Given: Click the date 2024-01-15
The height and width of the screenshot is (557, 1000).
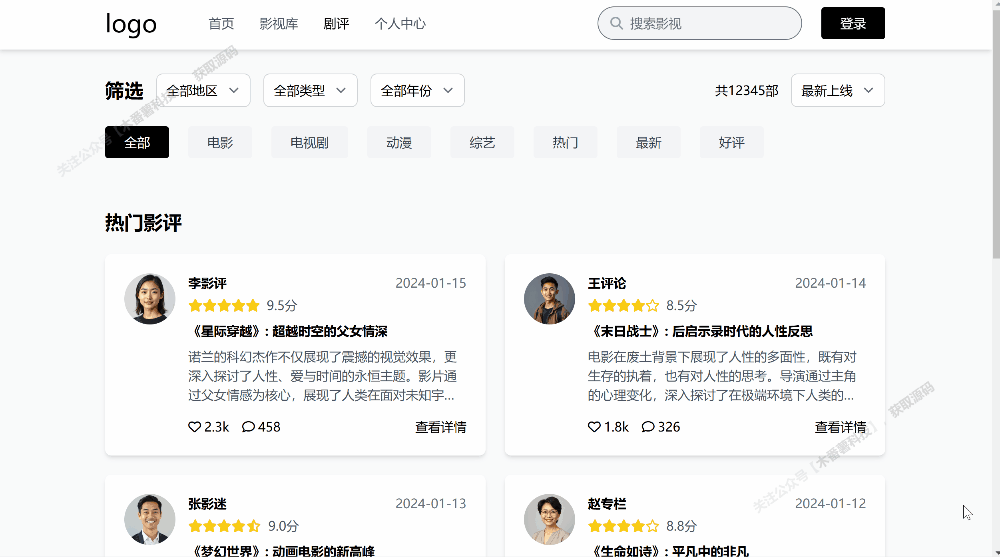Looking at the screenshot, I should click(x=430, y=283).
